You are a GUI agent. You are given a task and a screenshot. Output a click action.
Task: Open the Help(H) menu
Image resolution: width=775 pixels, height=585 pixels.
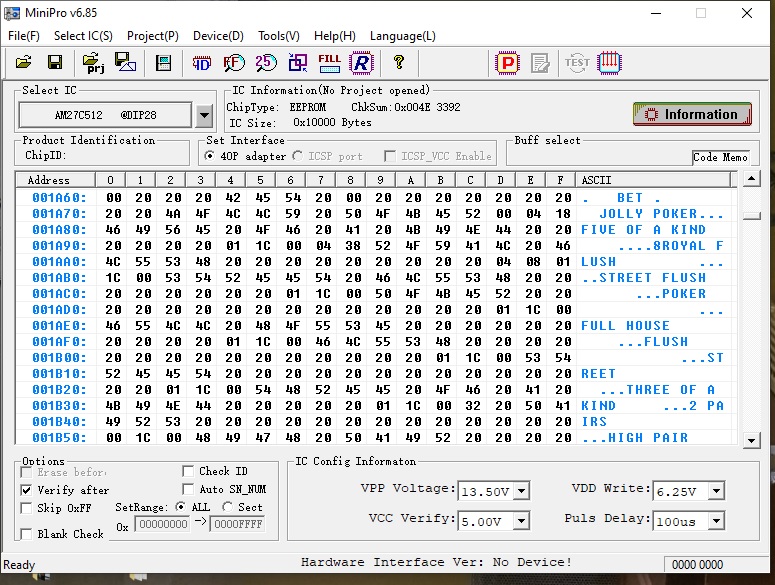pyautogui.click(x=335, y=36)
